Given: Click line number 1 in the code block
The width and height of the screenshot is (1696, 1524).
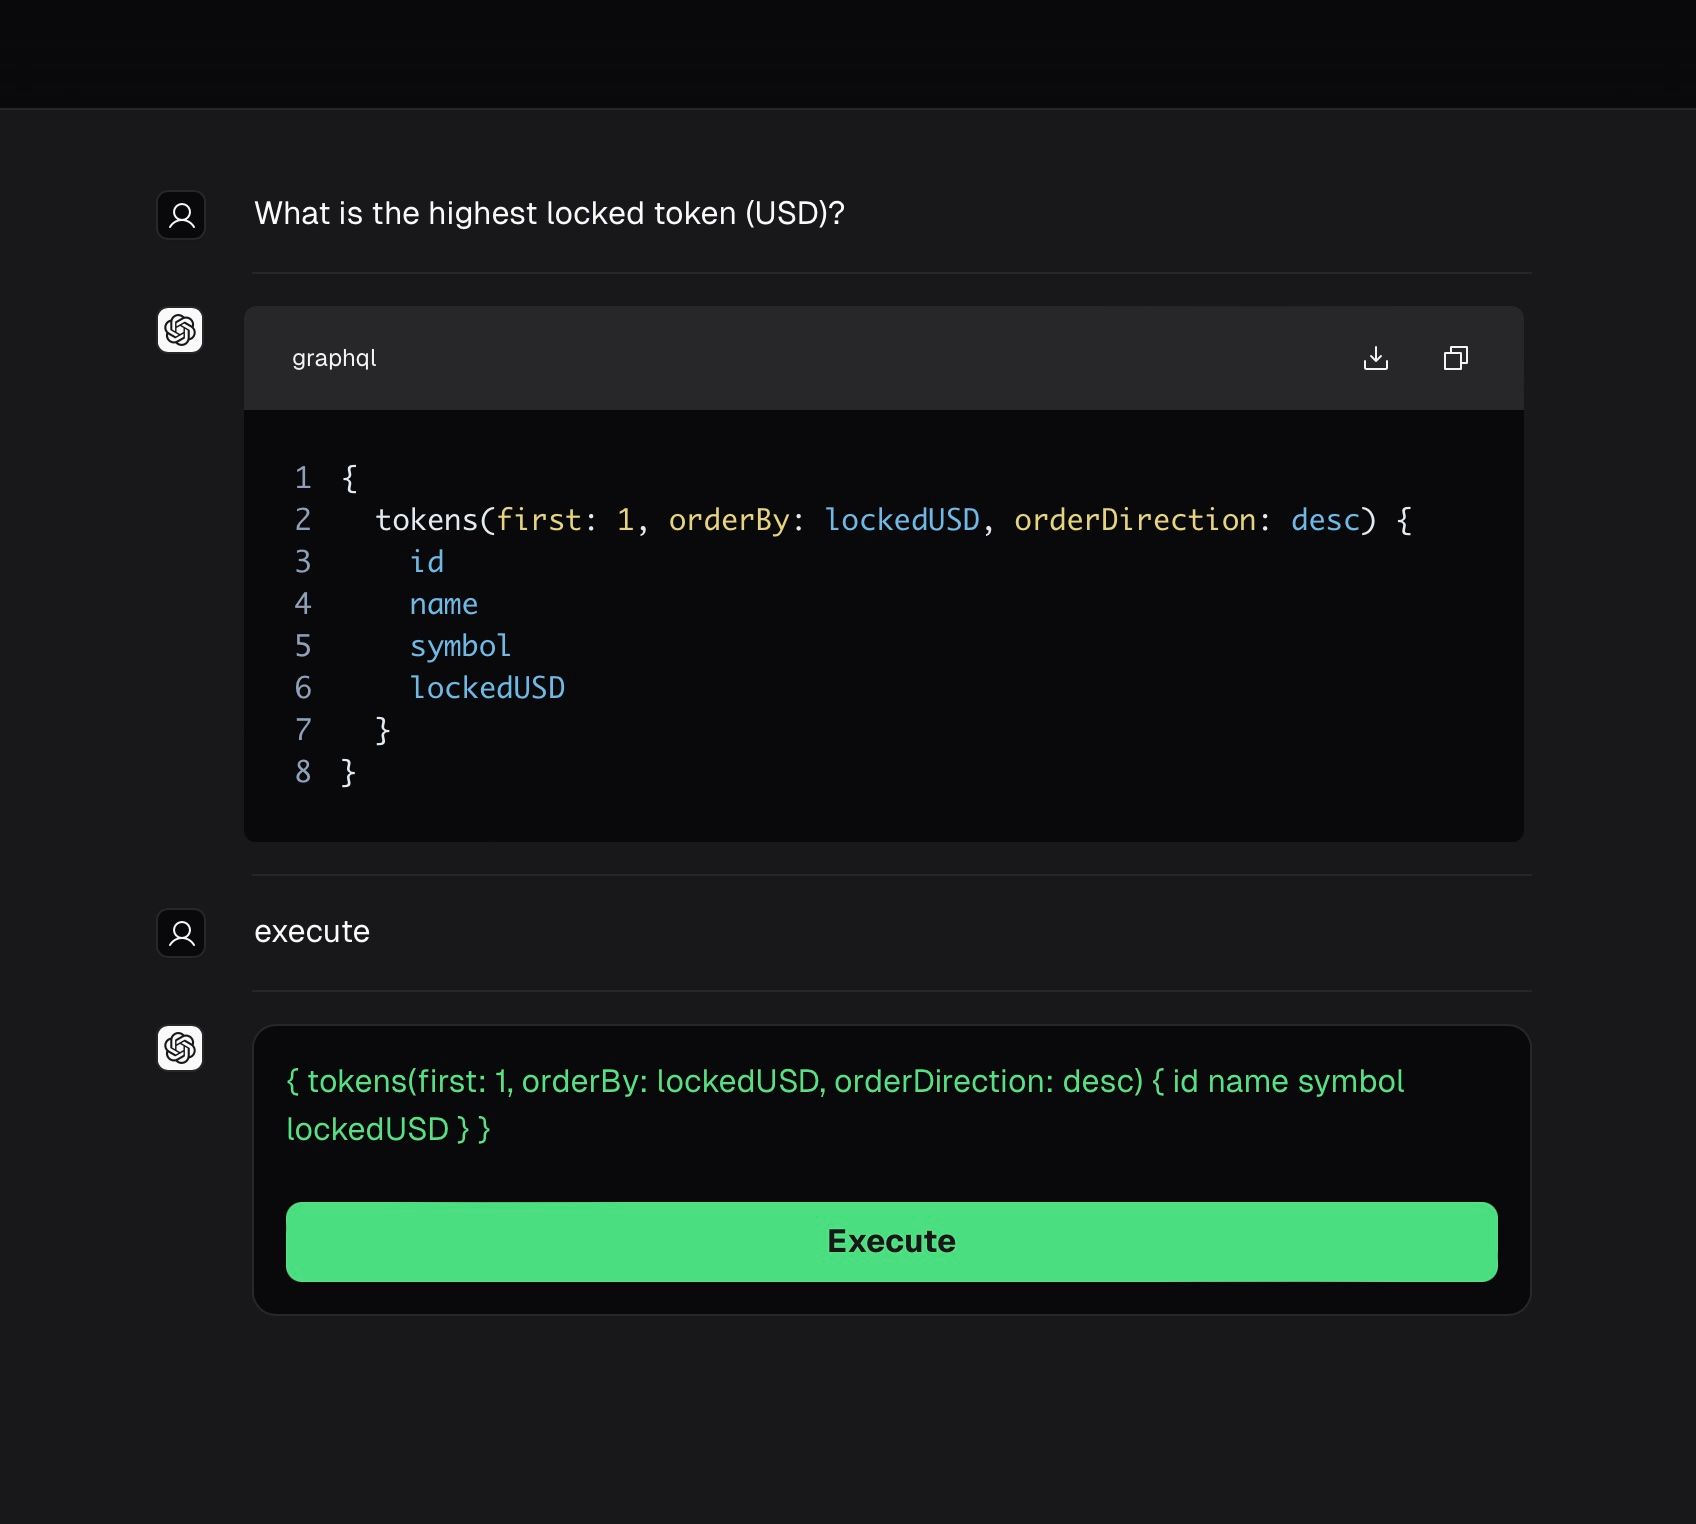Looking at the screenshot, I should pos(303,478).
